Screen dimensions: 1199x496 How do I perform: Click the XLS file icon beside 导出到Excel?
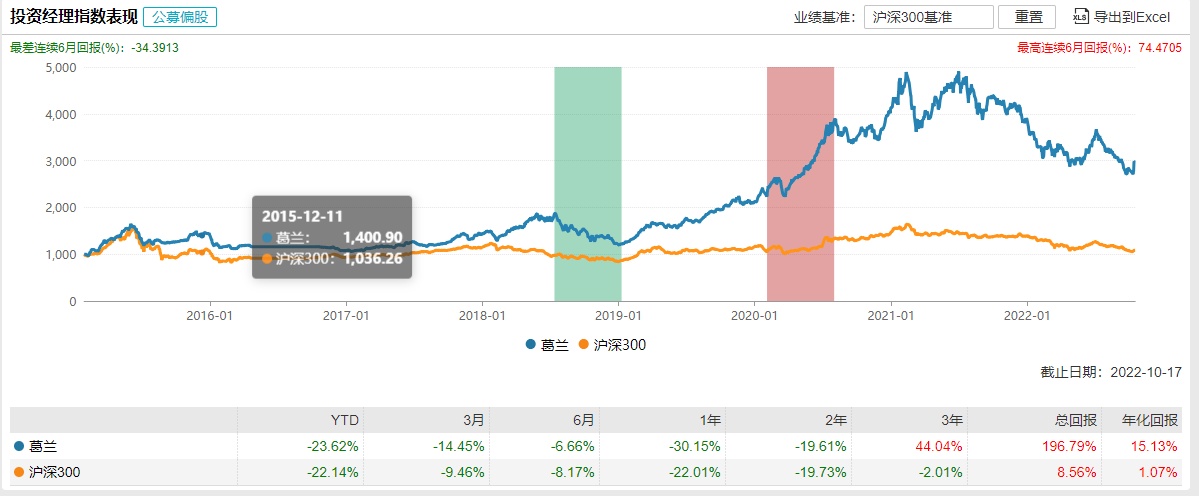tap(1080, 16)
